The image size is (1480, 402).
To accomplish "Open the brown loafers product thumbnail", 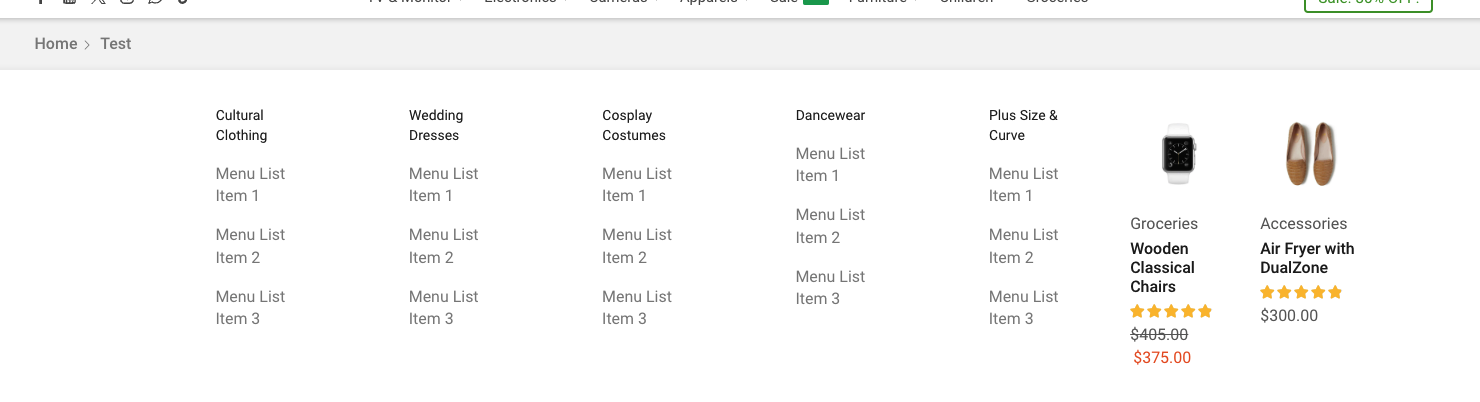I will [x=1310, y=154].
